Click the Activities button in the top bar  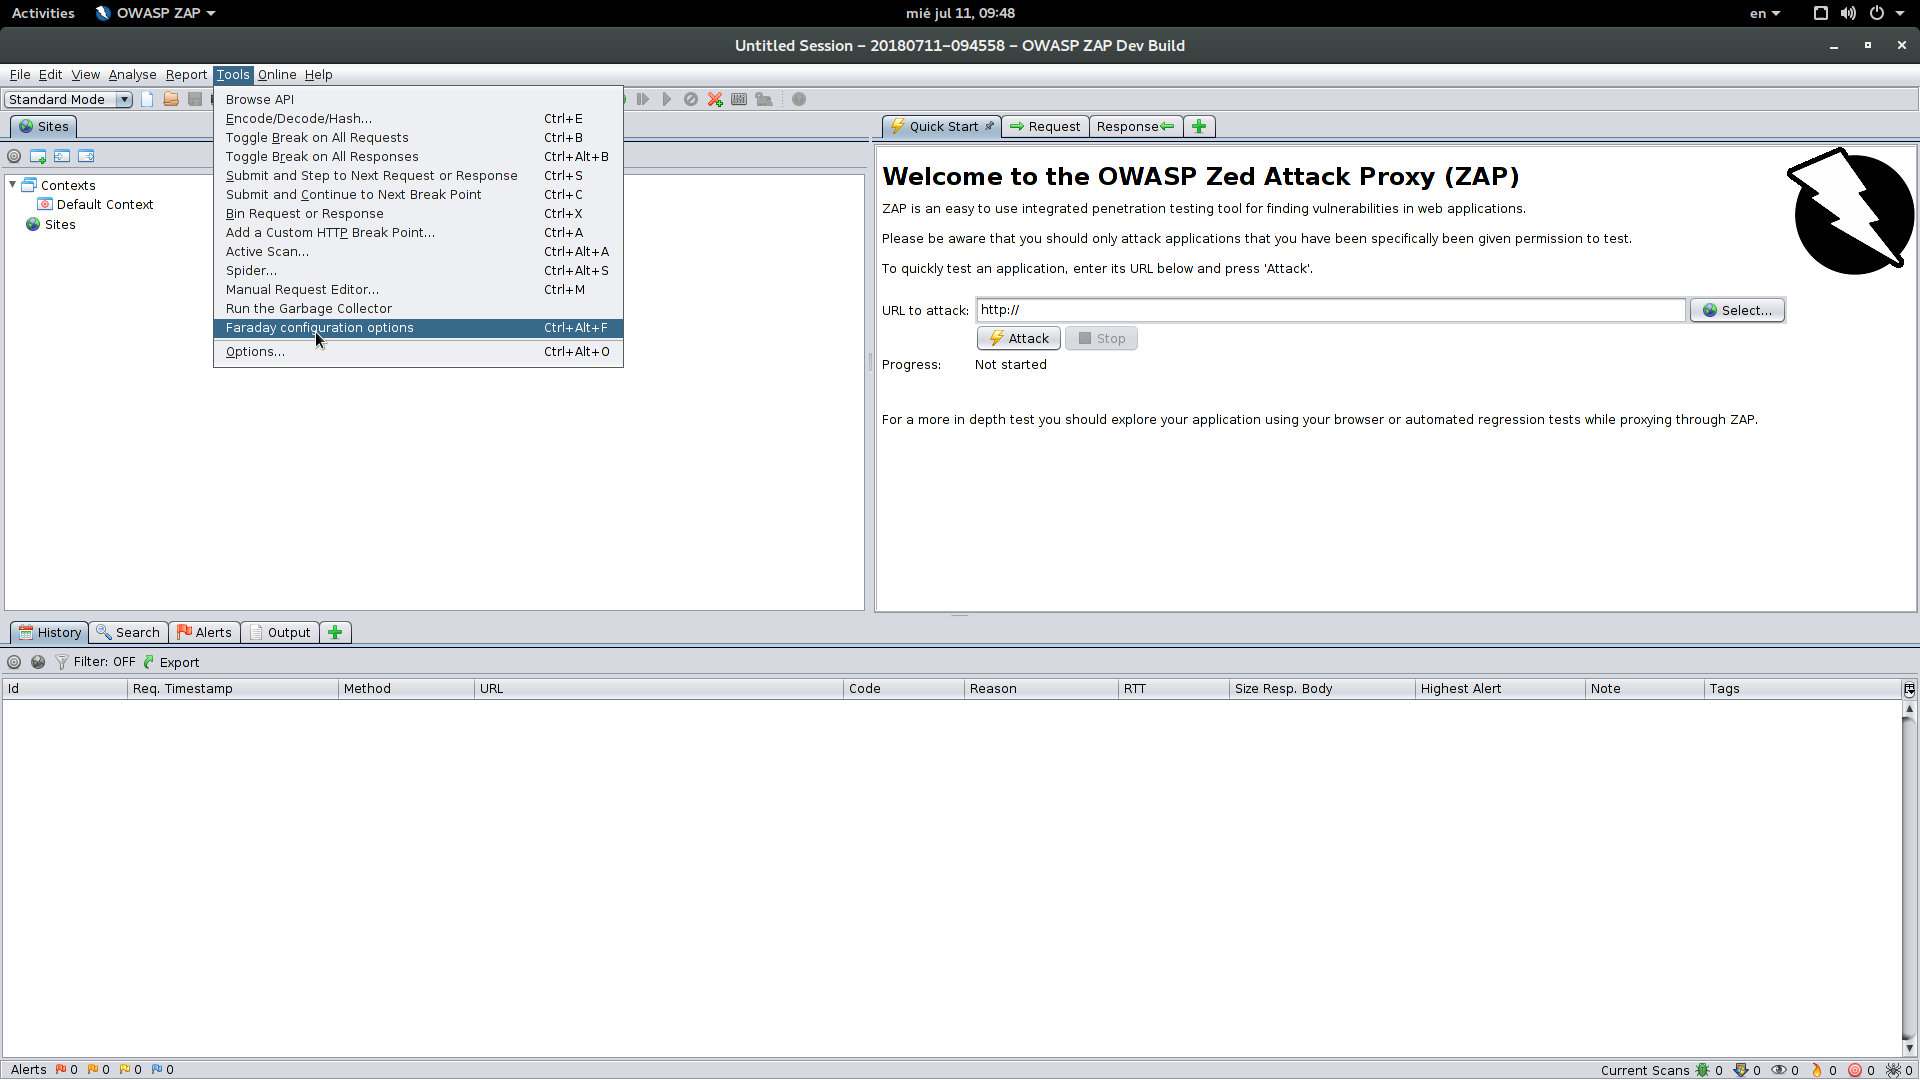43,13
